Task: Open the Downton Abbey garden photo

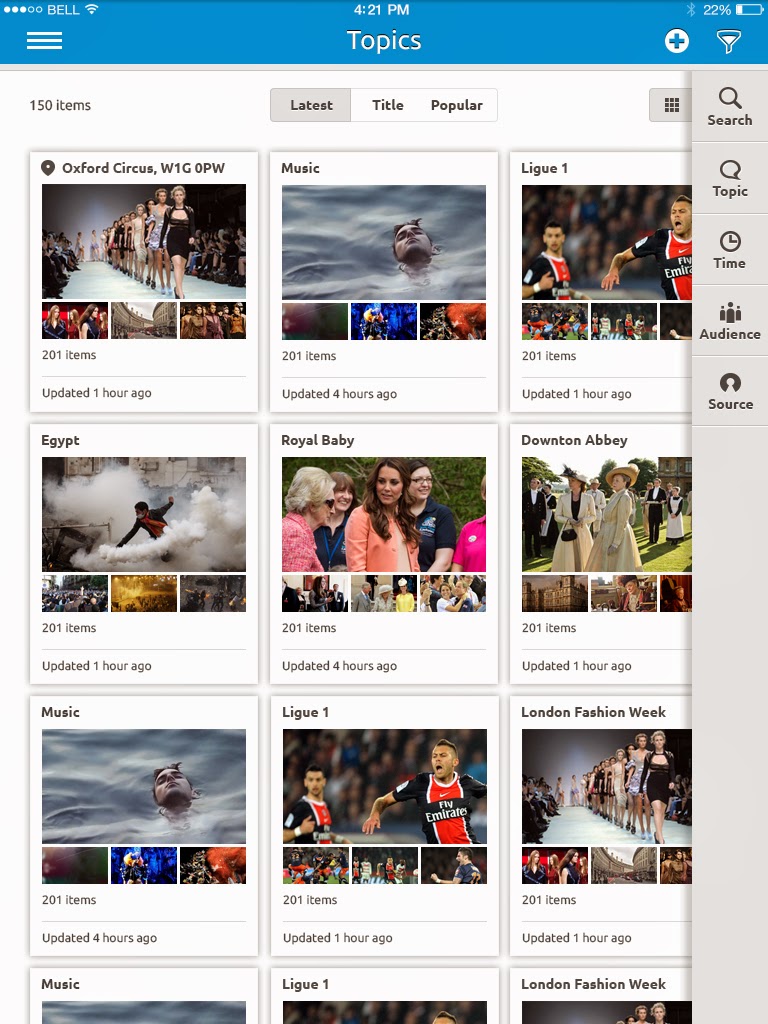Action: [x=607, y=514]
